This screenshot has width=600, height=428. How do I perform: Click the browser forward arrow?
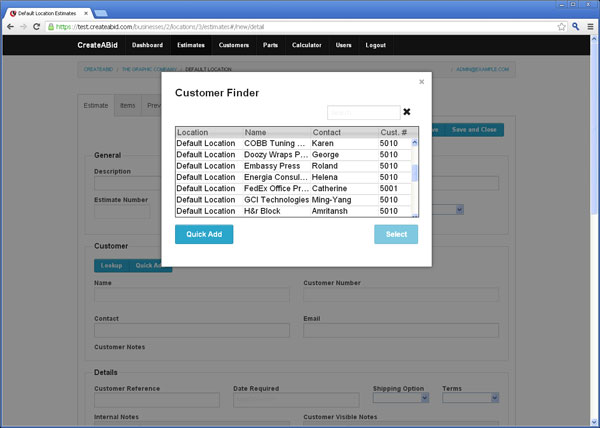23,26
